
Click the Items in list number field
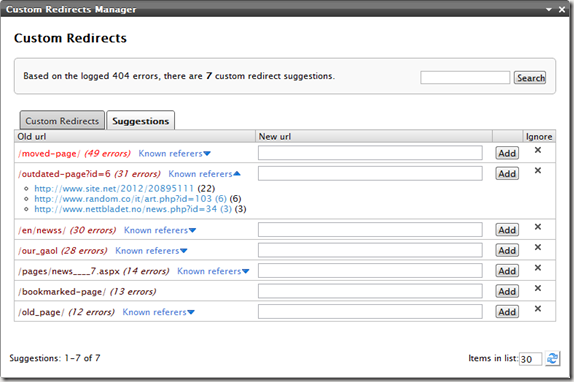tap(530, 359)
